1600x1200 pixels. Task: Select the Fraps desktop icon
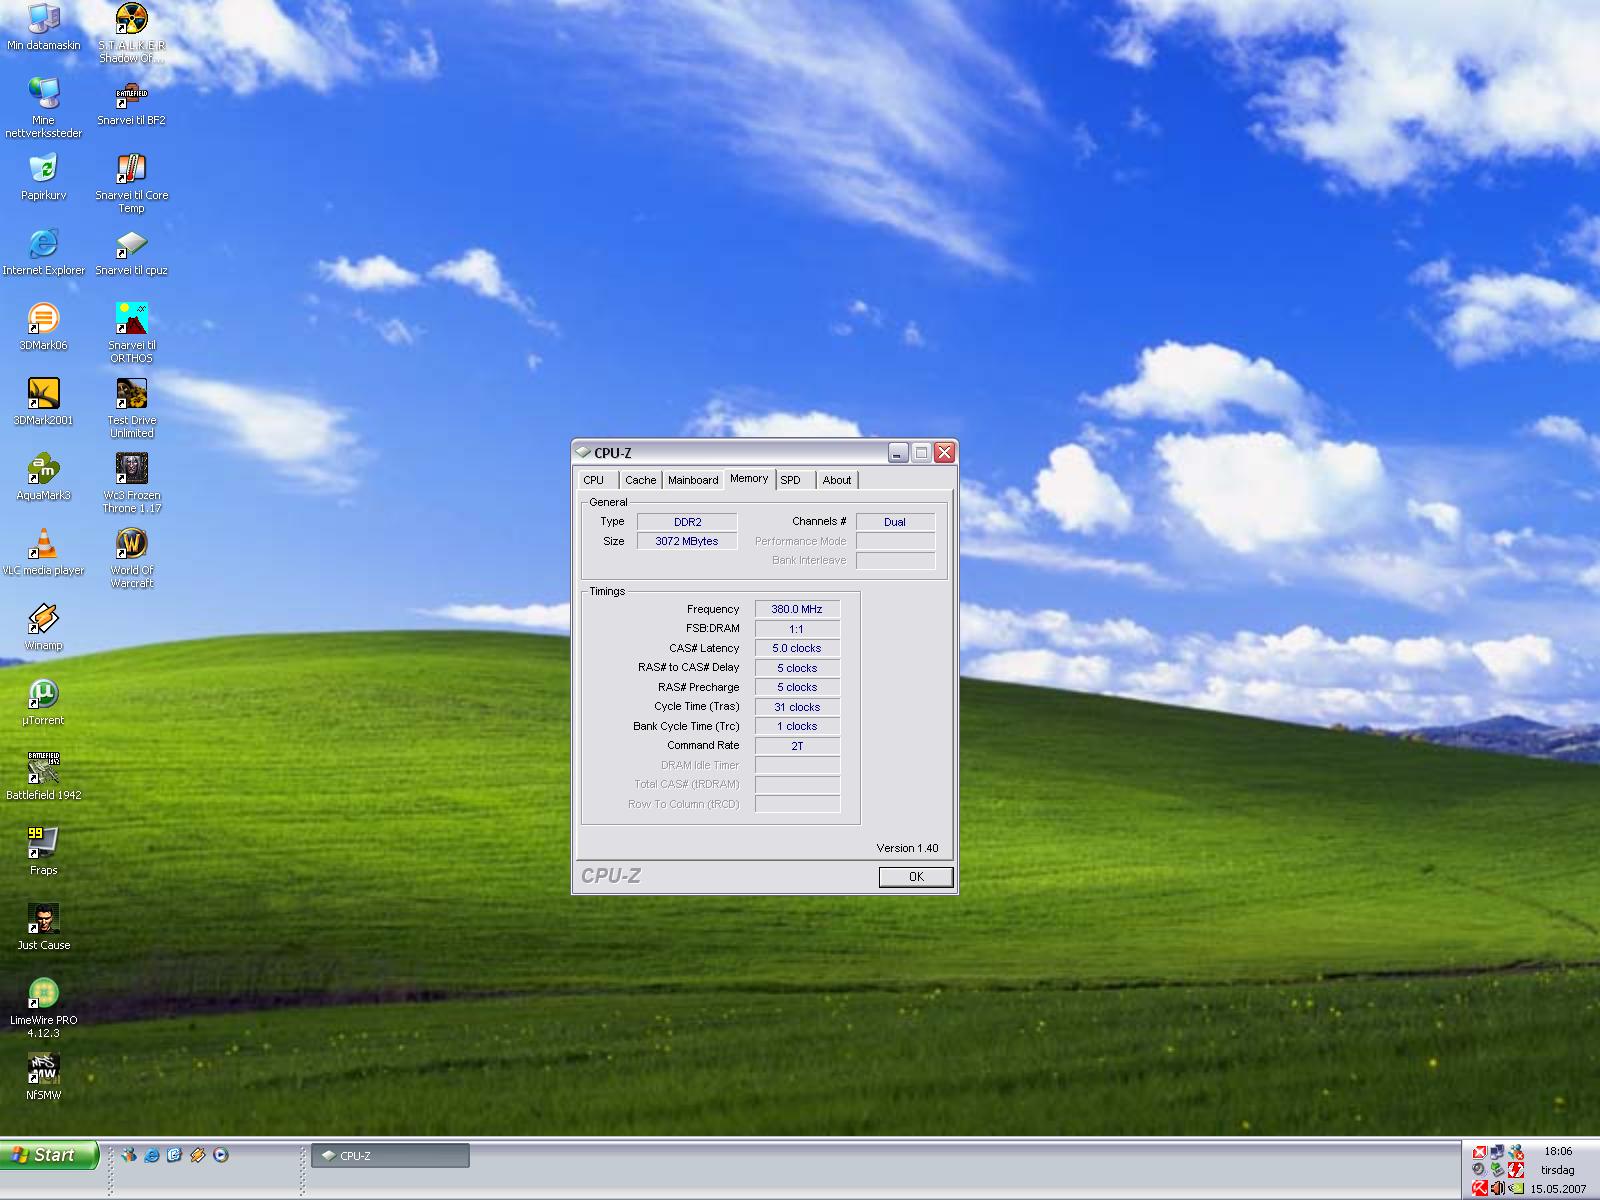point(43,852)
